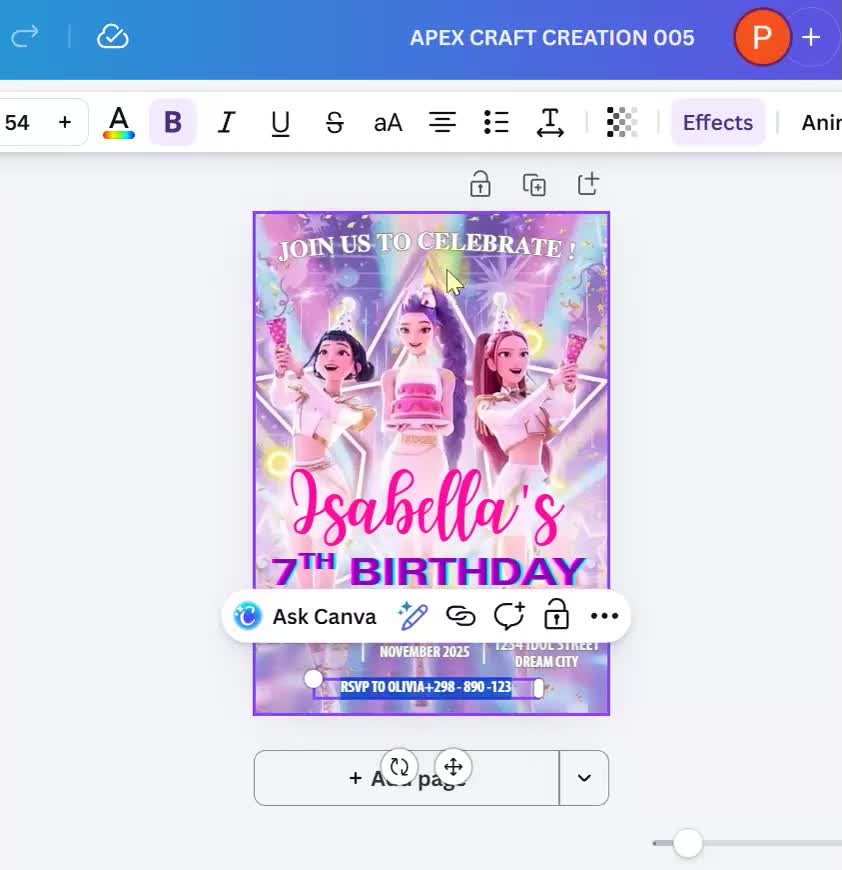Click the transparency checkerboard icon
The image size is (842, 870).
[621, 122]
